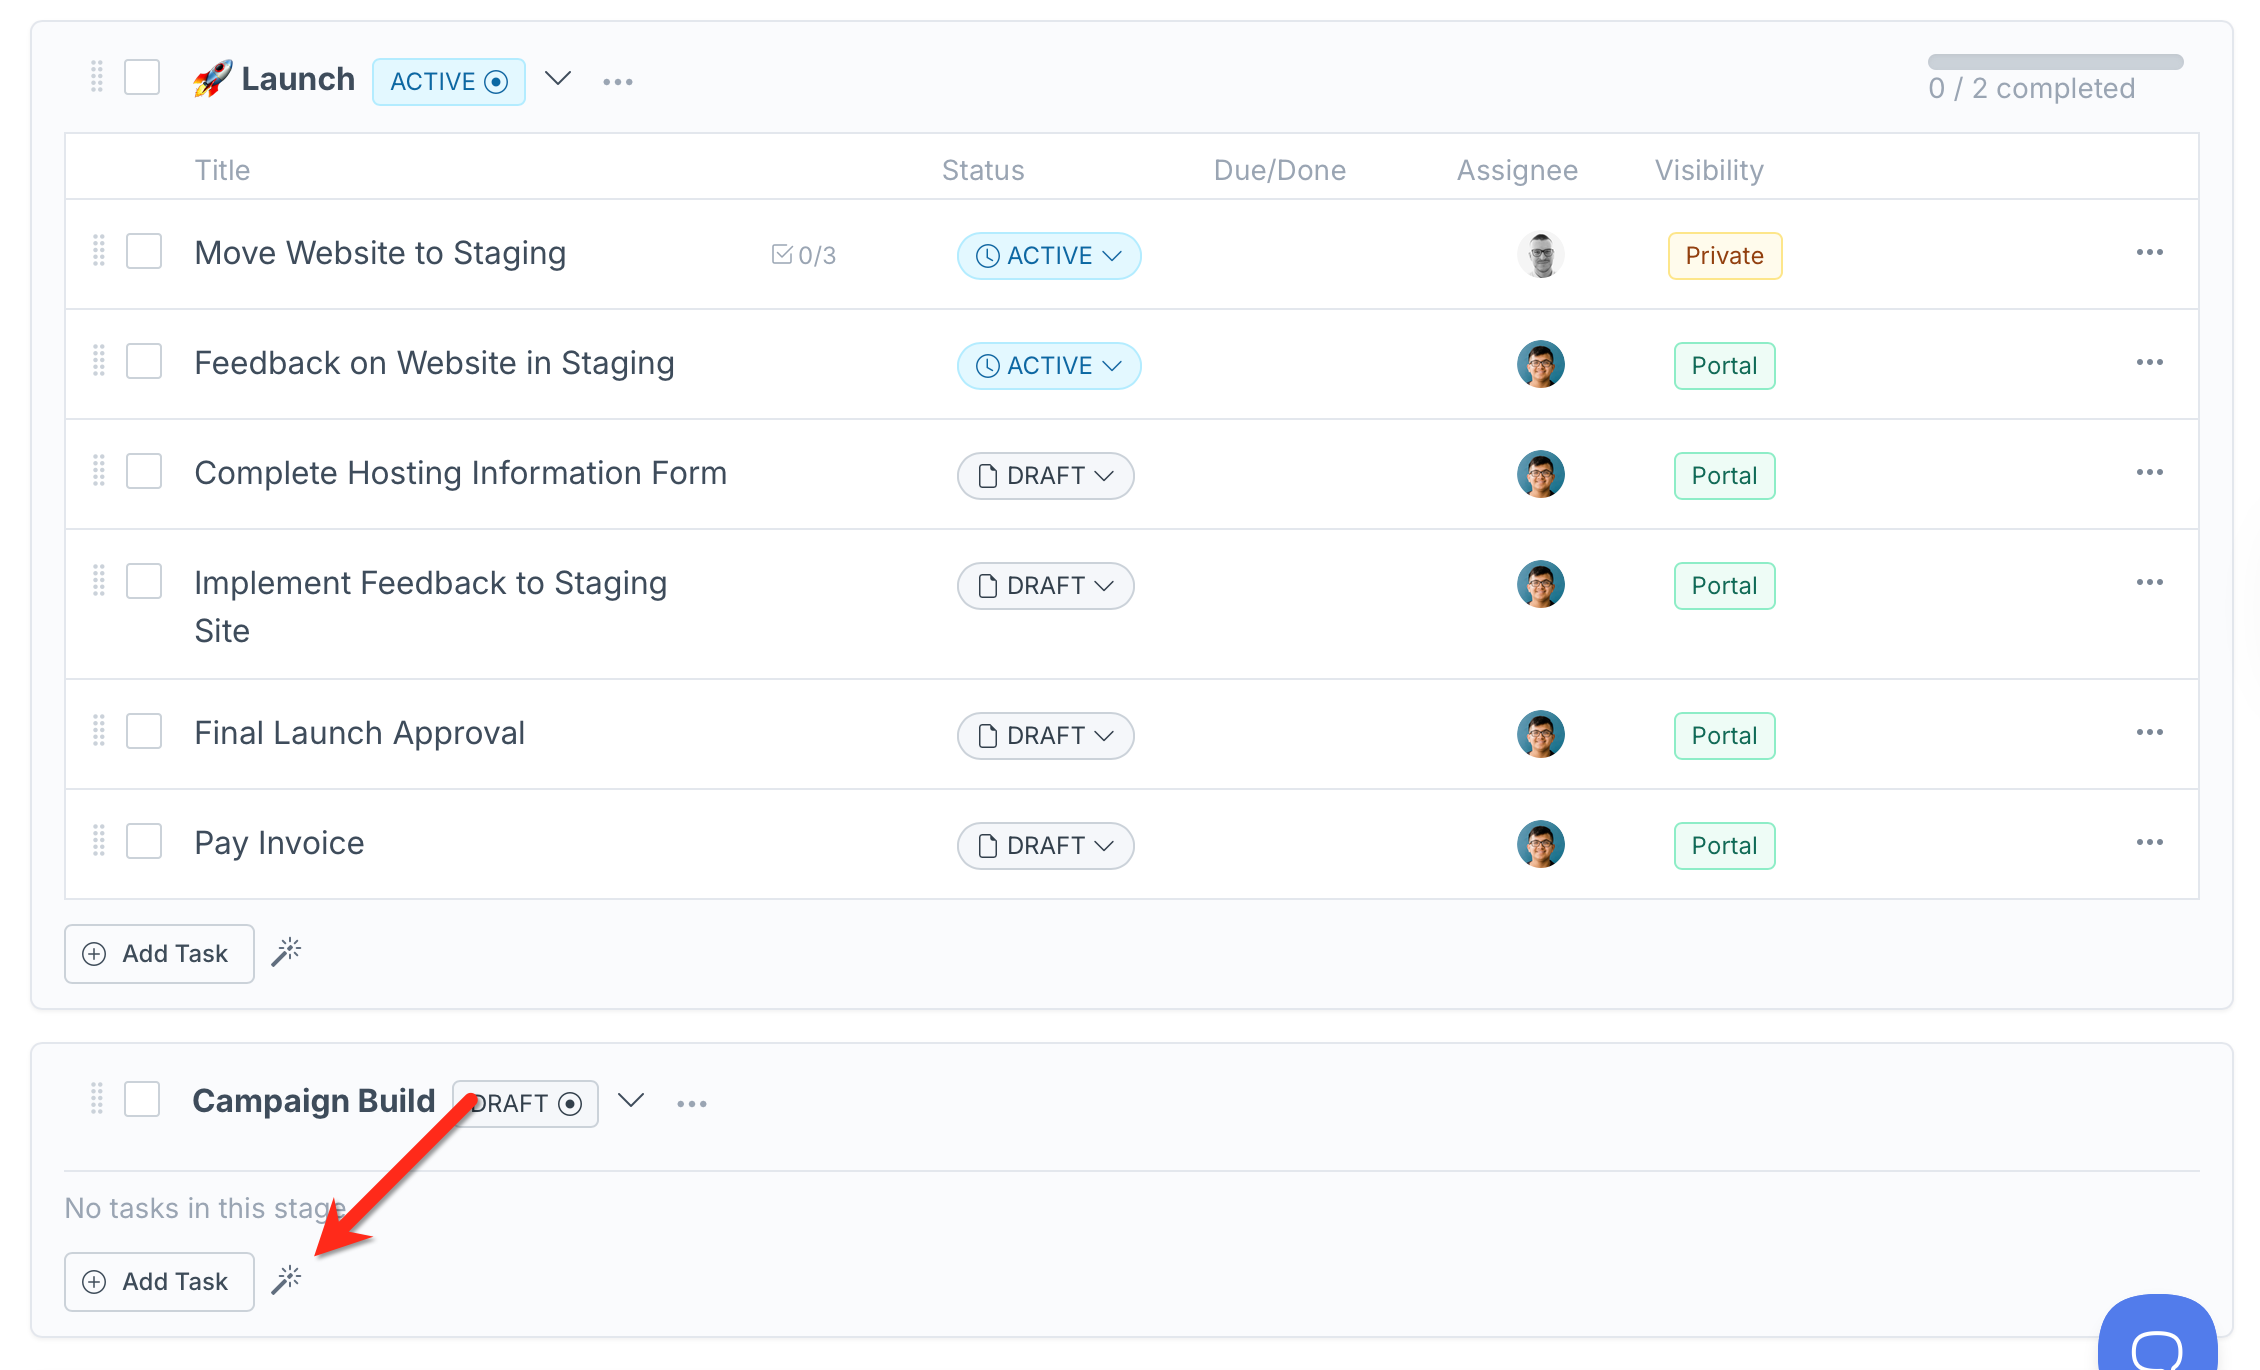Tick the Launch stage checkbox
This screenshot has width=2260, height=1370.
(142, 77)
